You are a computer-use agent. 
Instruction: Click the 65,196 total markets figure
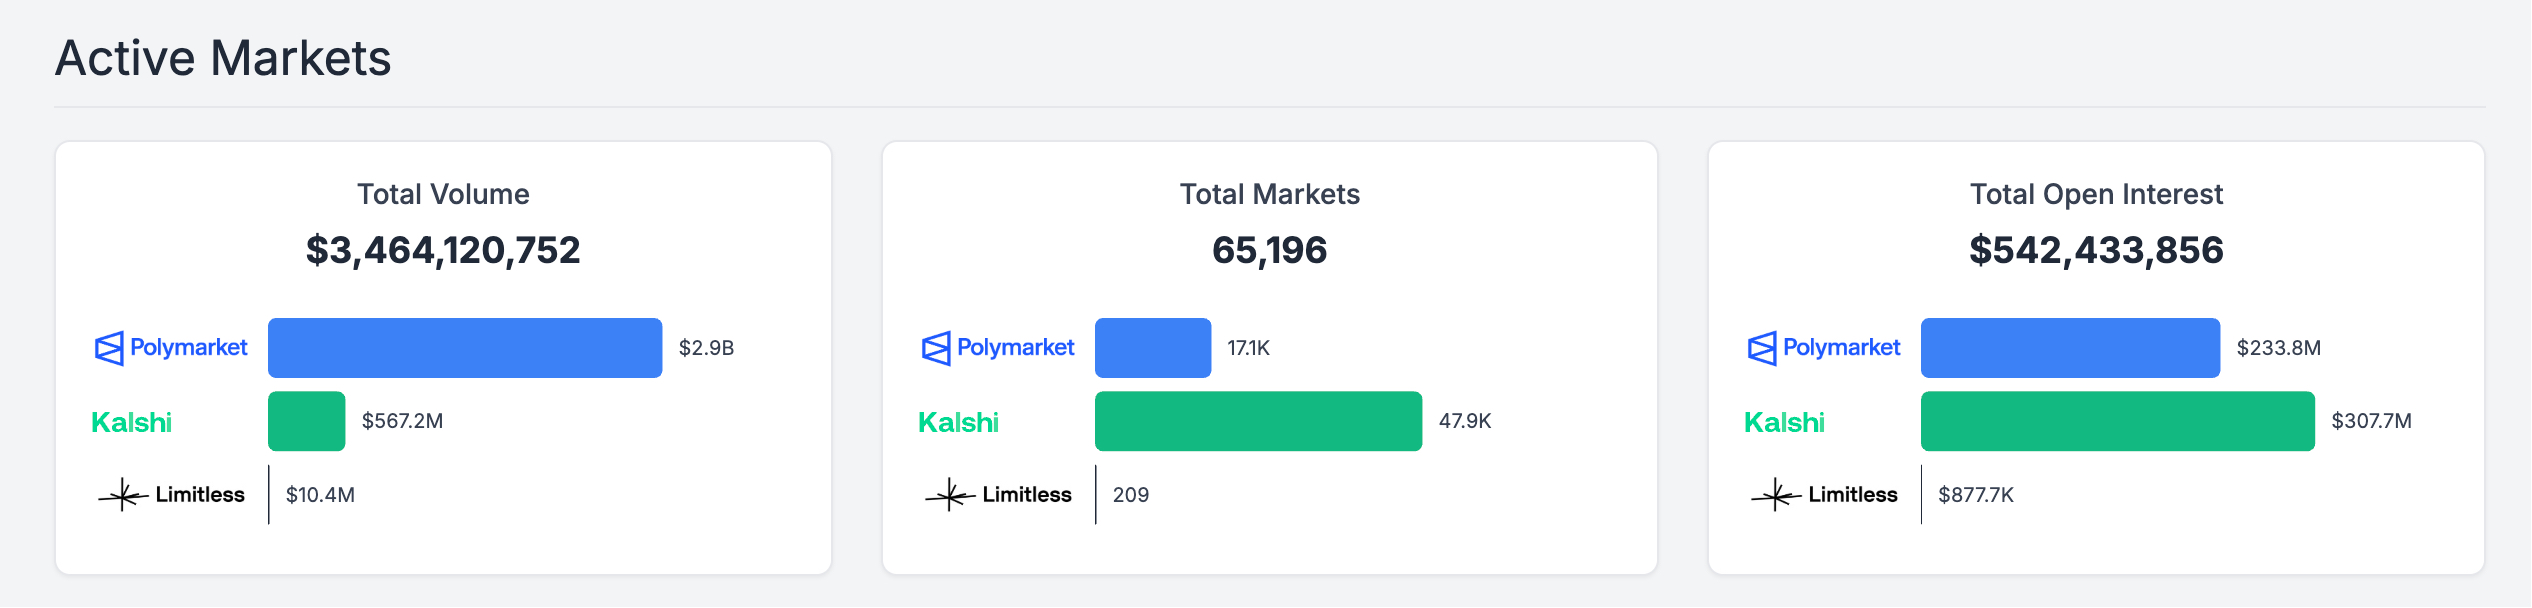1269,250
